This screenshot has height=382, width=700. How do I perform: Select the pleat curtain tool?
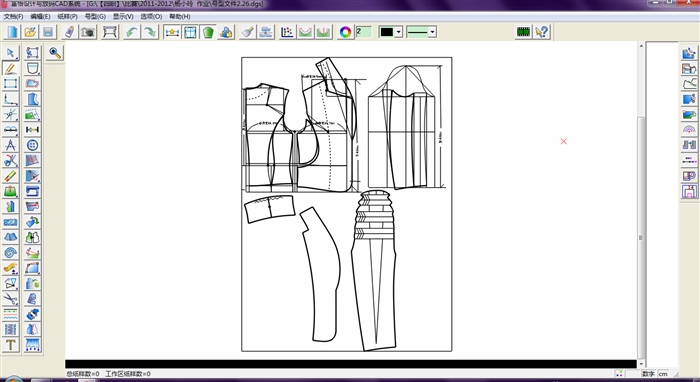point(33,345)
